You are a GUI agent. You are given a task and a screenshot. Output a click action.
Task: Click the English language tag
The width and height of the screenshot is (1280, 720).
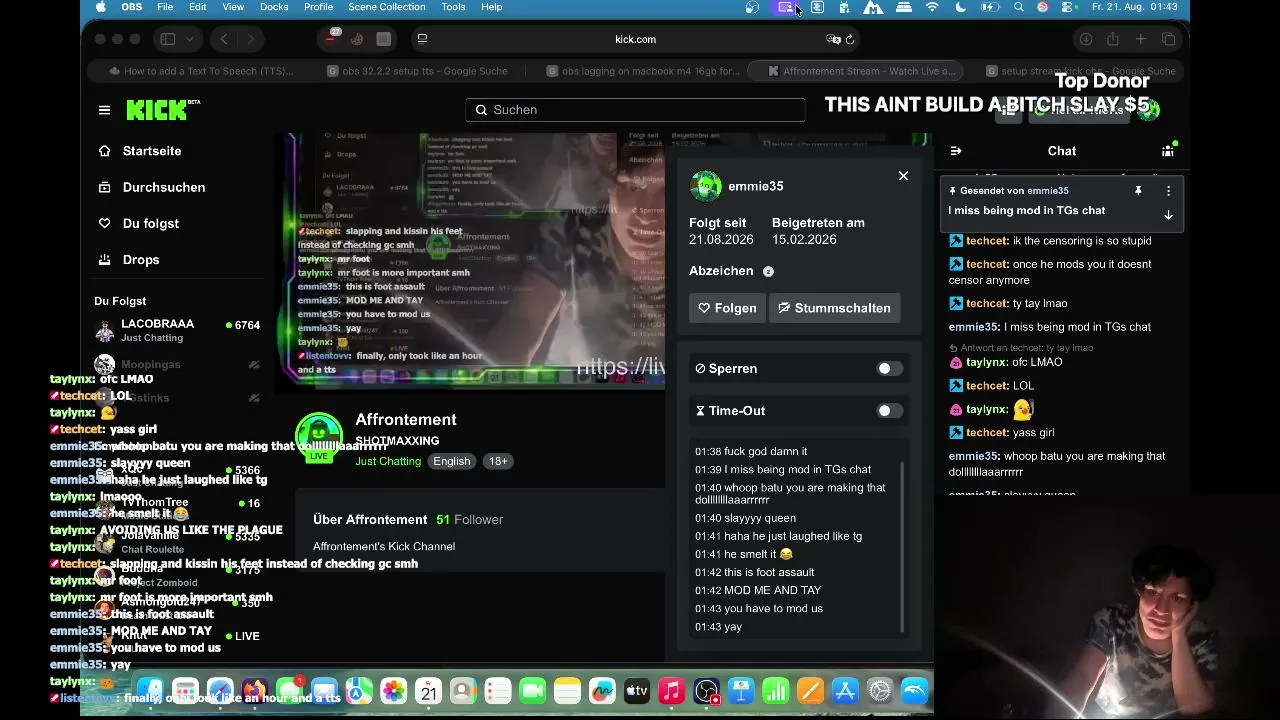[x=451, y=461]
